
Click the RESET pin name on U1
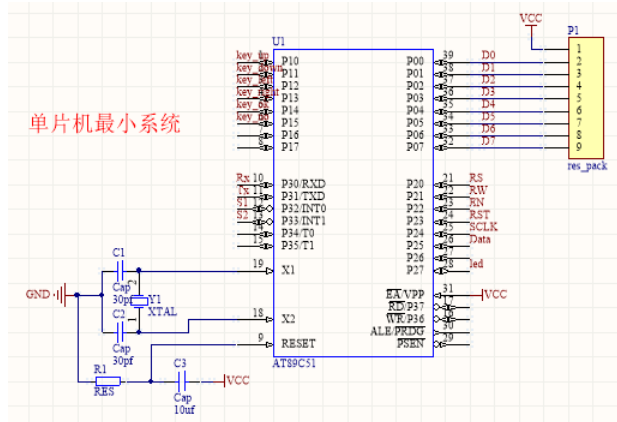tap(298, 344)
